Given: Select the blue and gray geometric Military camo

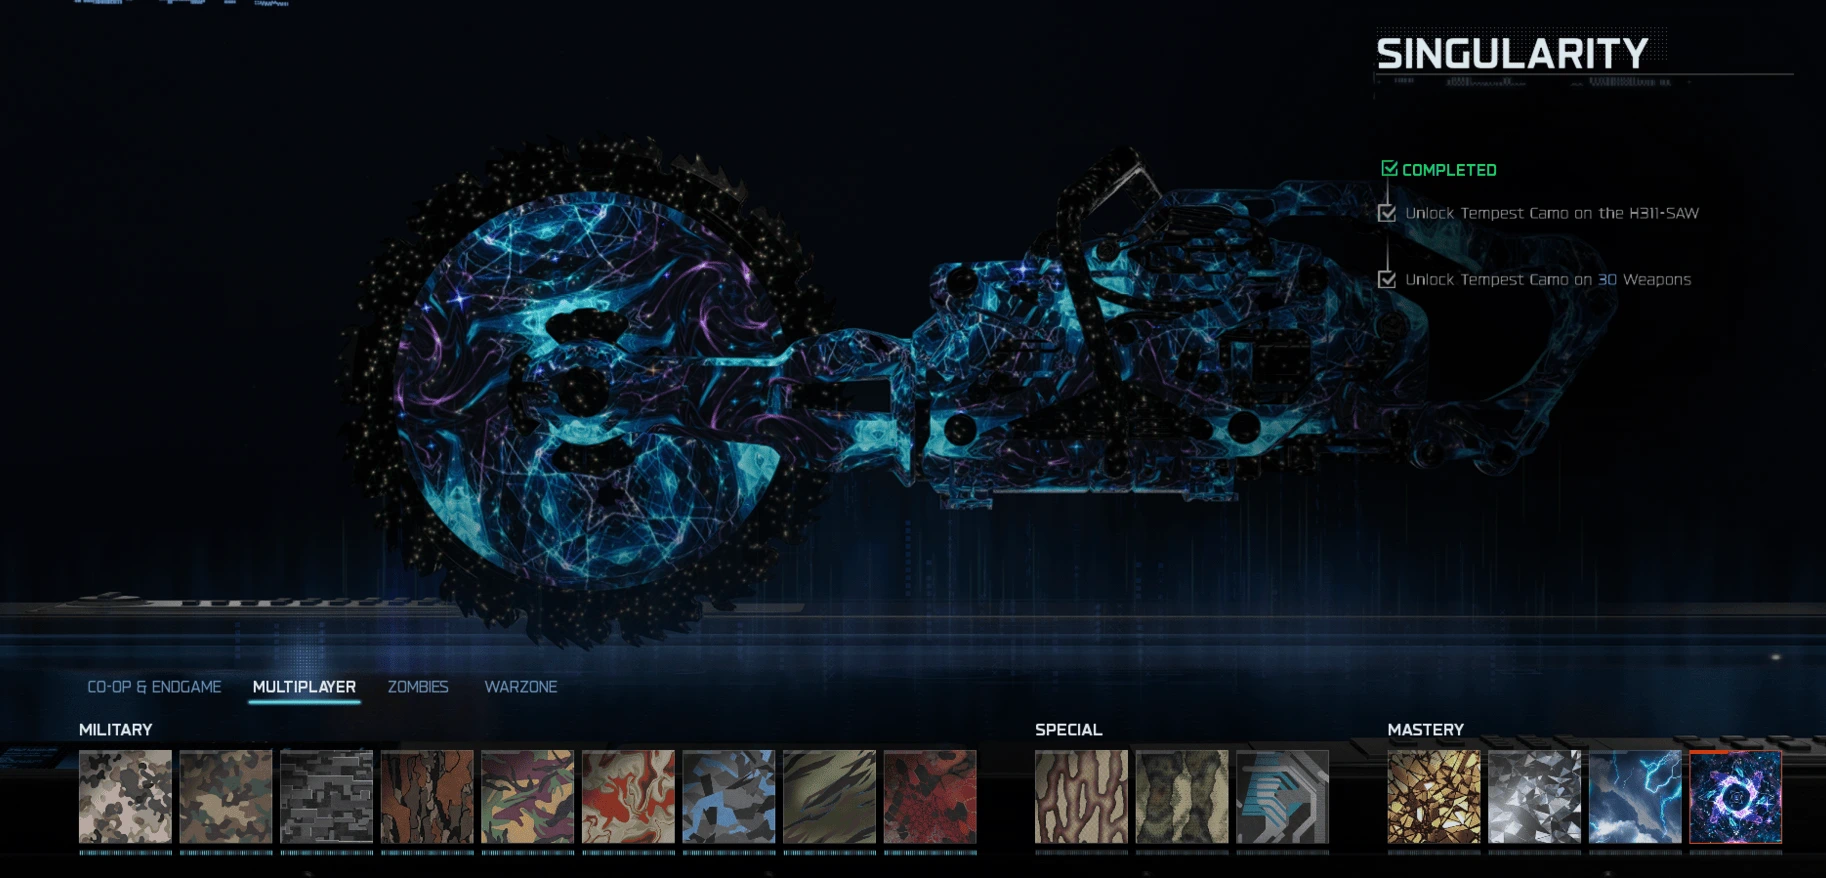Looking at the screenshot, I should pos(729,797).
